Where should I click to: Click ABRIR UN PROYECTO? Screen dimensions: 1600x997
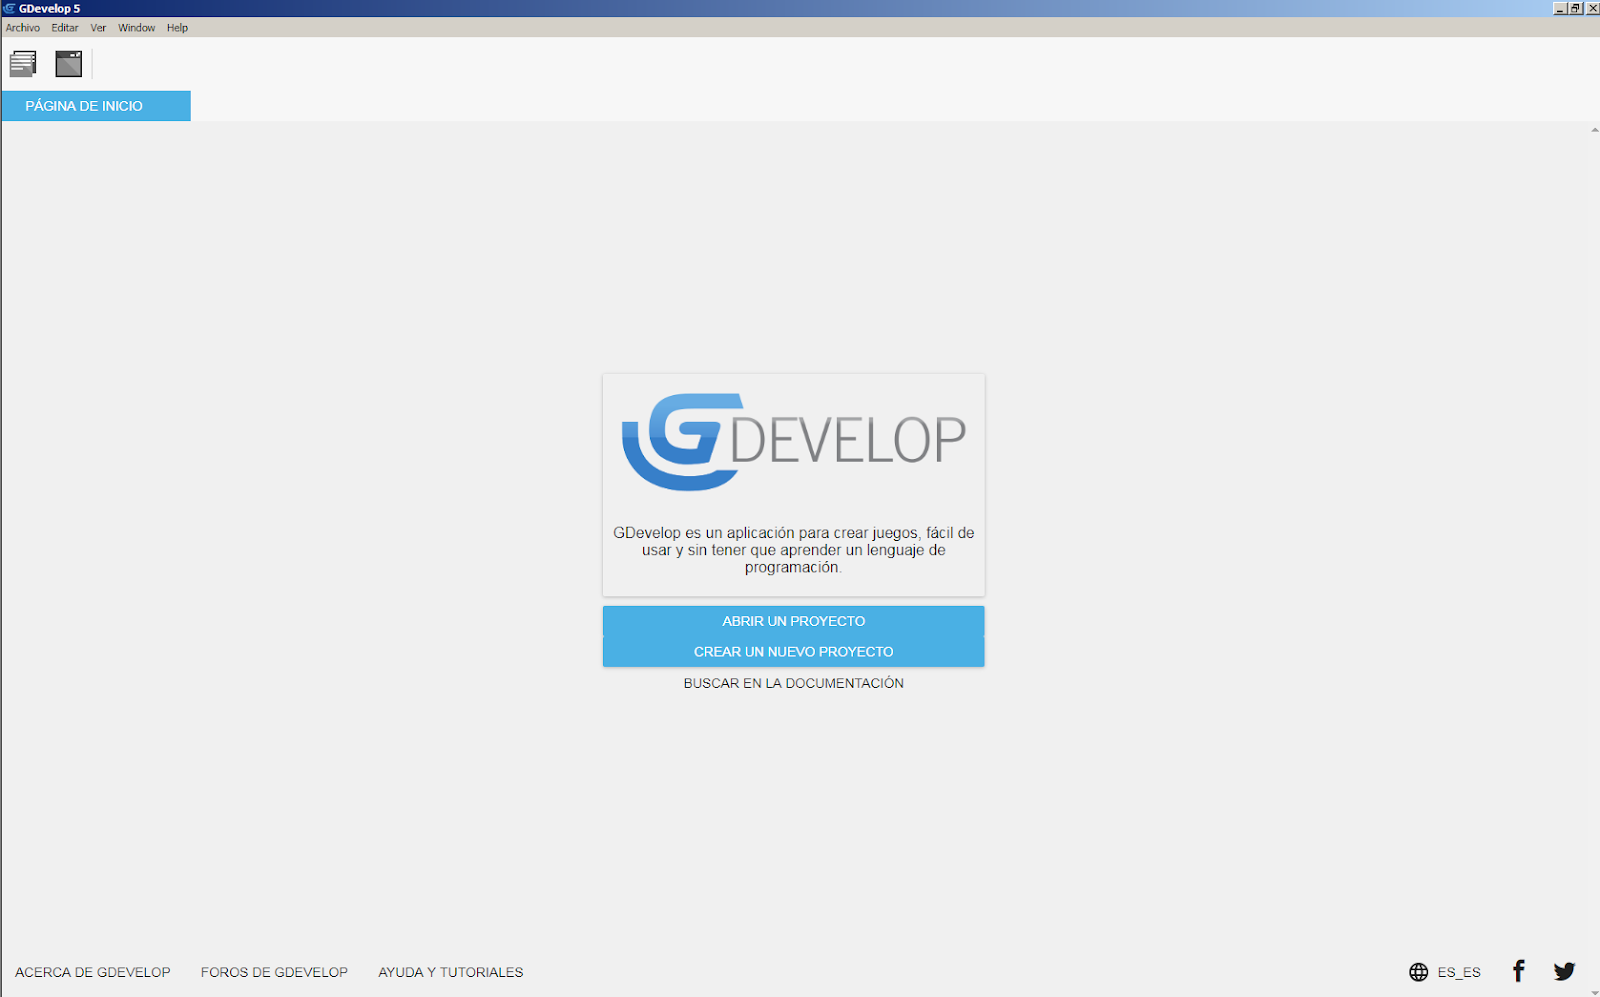[x=793, y=620]
